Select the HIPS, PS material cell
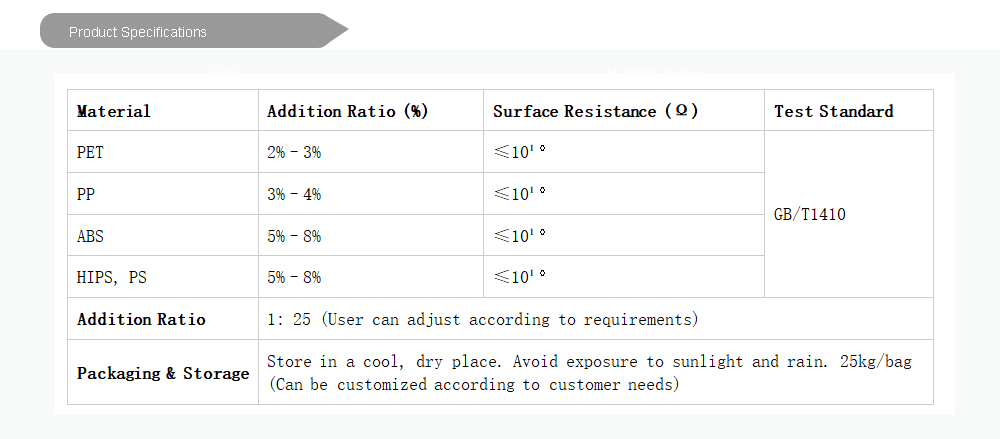The image size is (1000, 439). point(111,278)
